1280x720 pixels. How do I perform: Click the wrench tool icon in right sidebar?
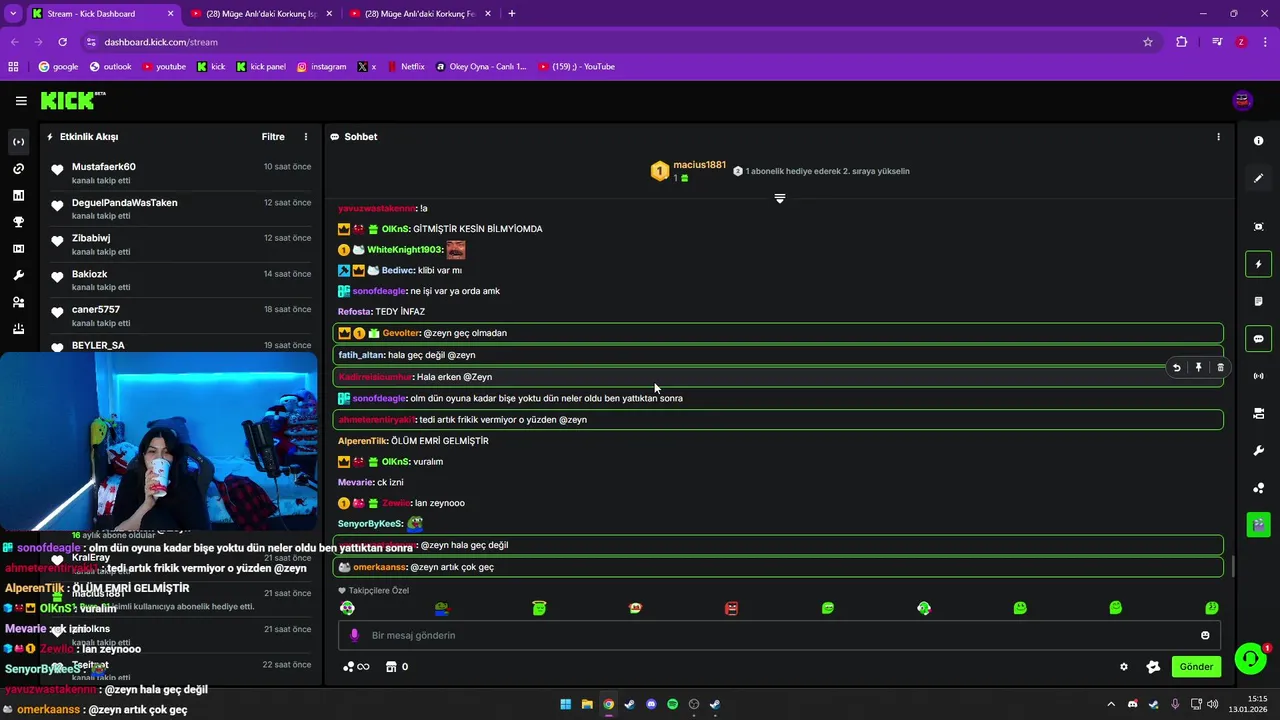[x=1259, y=451]
